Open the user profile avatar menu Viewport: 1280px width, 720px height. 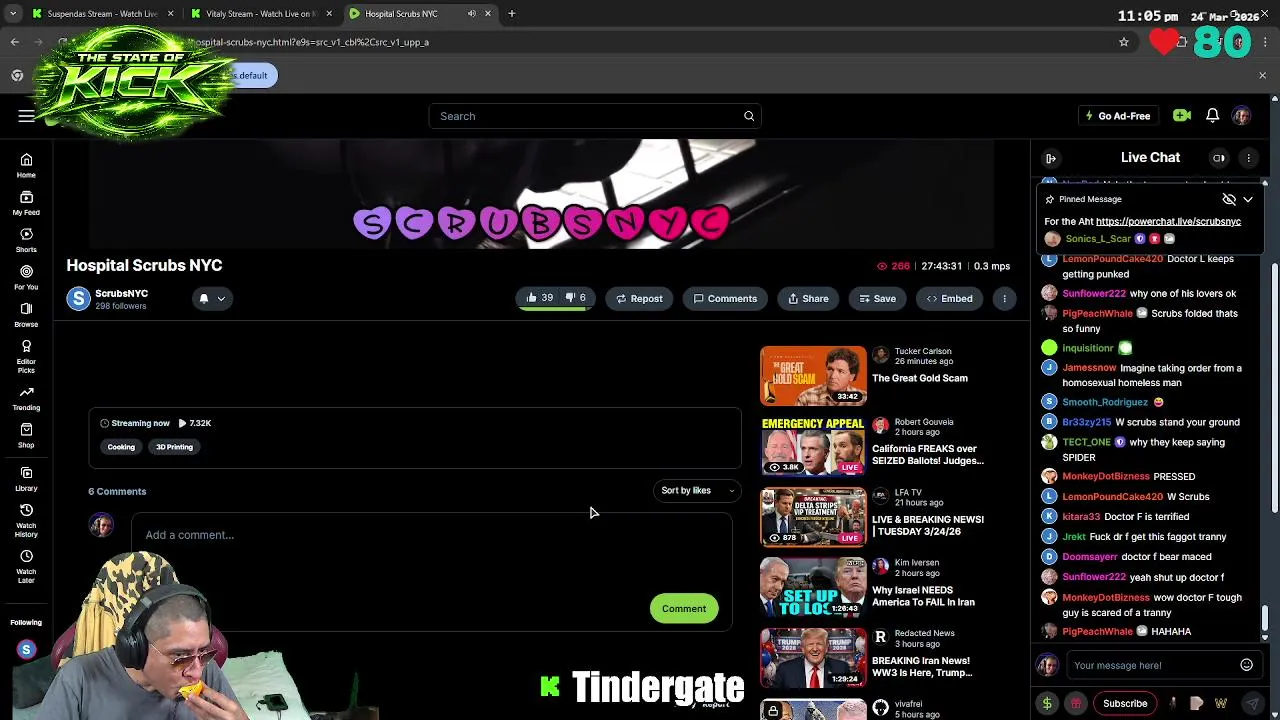click(1241, 116)
